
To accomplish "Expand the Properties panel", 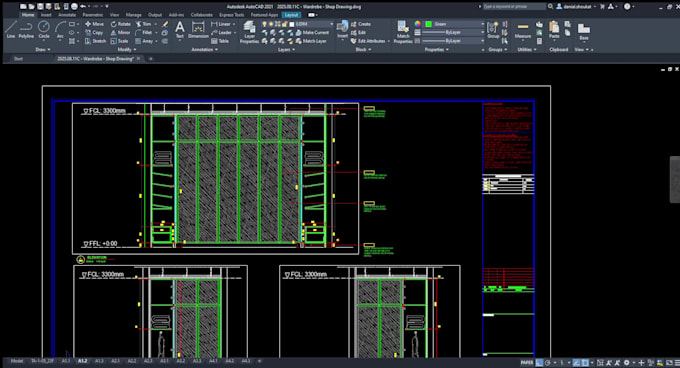I will pos(437,49).
